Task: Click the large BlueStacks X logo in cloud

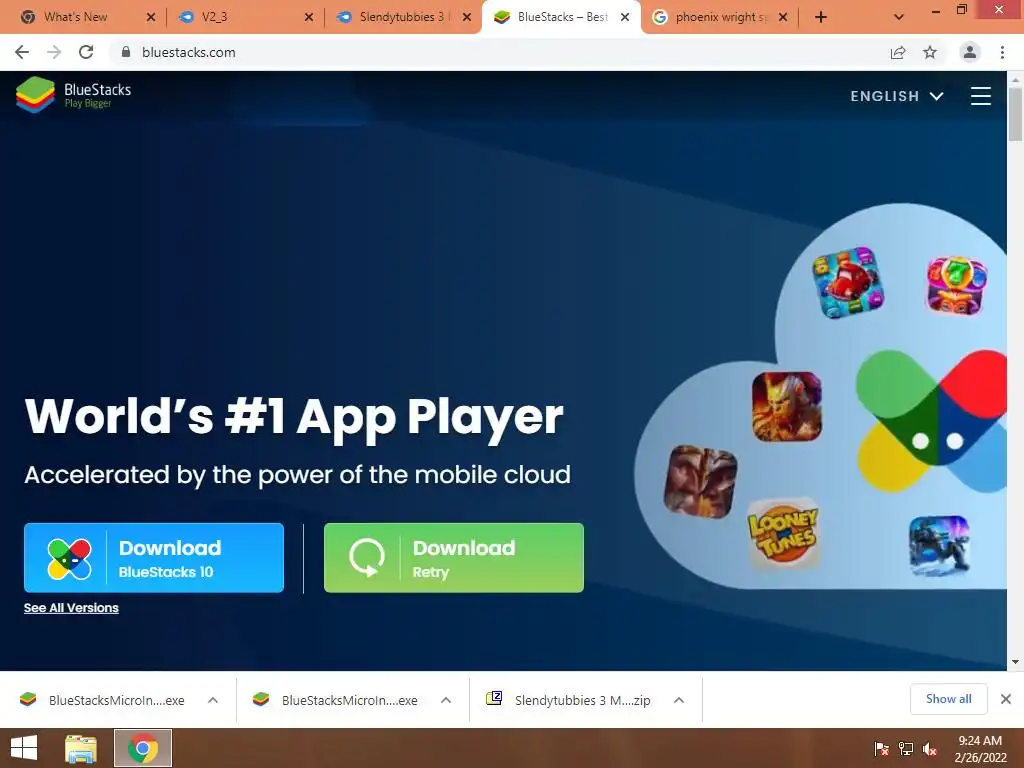Action: point(933,421)
